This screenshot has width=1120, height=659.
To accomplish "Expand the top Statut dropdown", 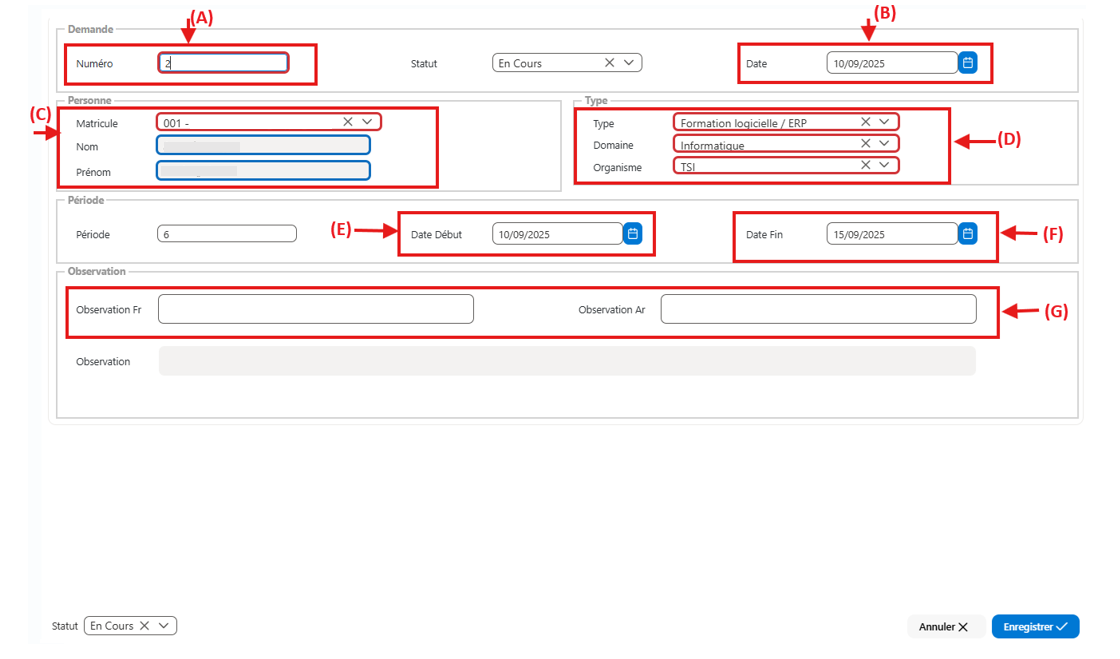I will (629, 63).
